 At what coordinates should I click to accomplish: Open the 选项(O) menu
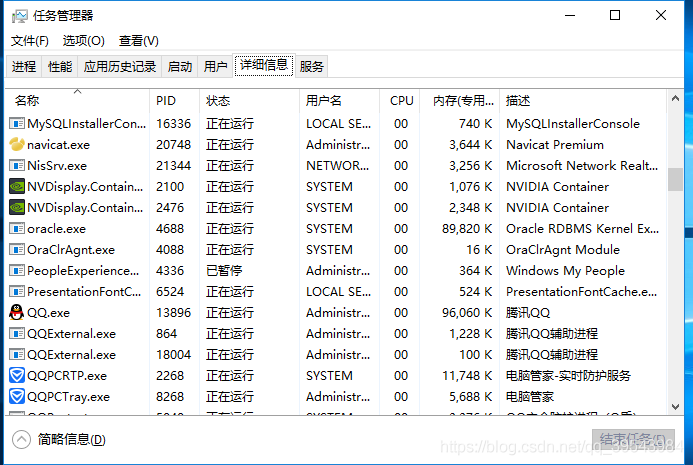coord(84,41)
